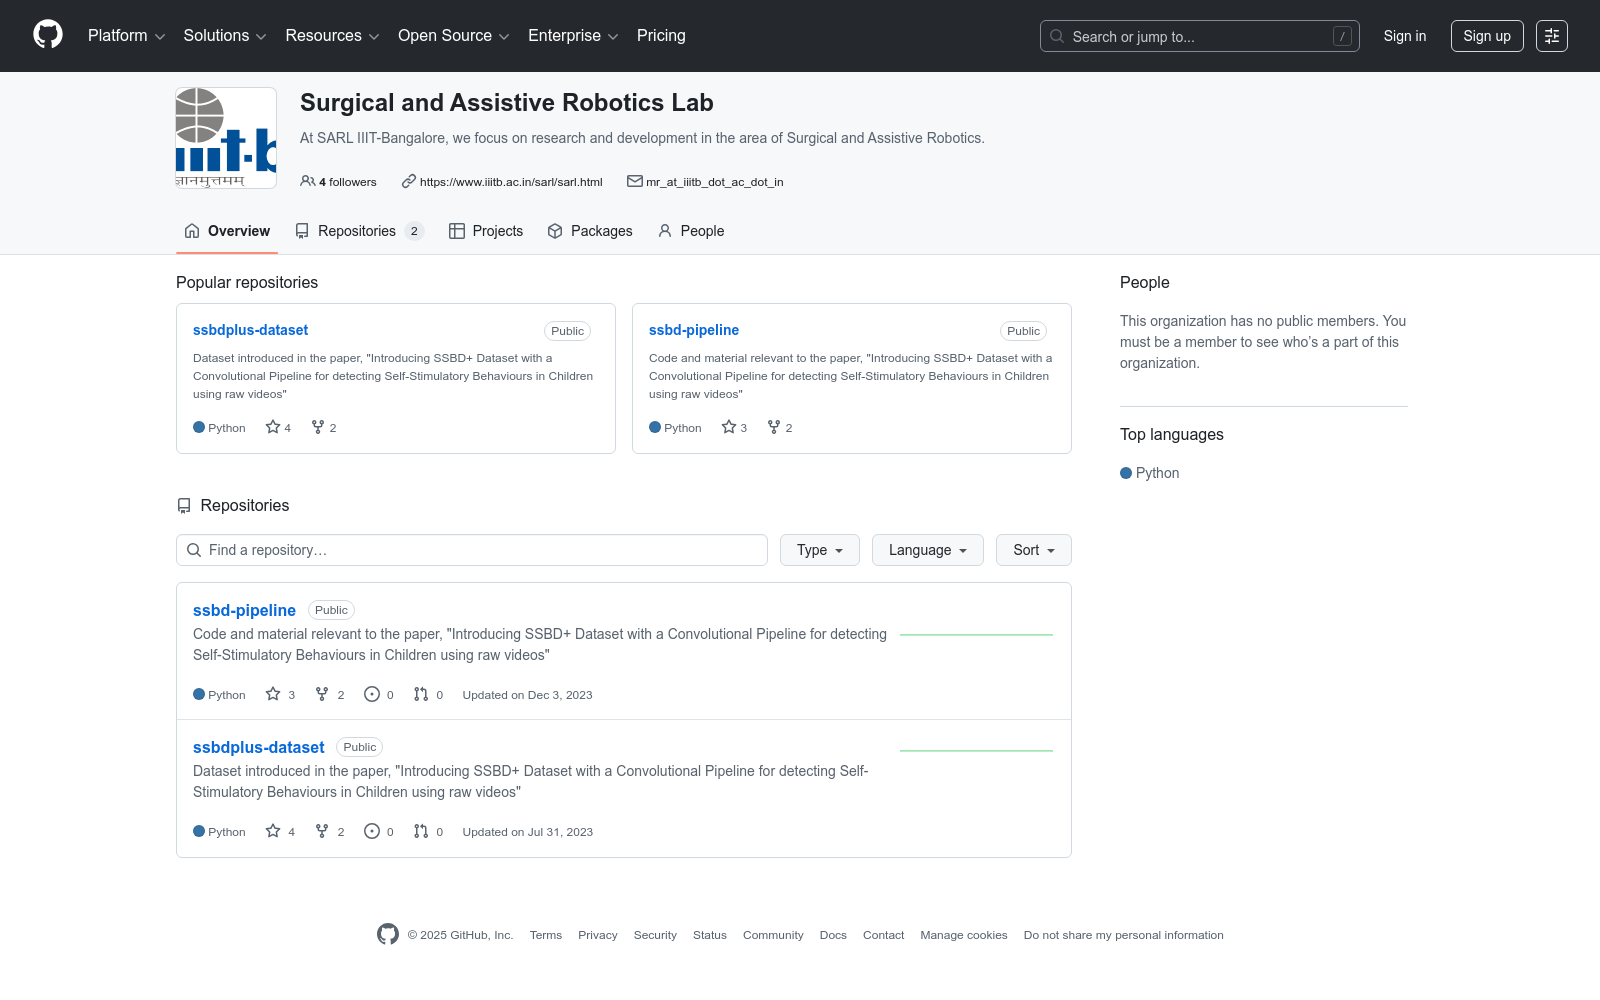This screenshot has width=1600, height=1000.
Task: Click star icon on ssbdplus-dataset popular card
Action: coord(273,427)
